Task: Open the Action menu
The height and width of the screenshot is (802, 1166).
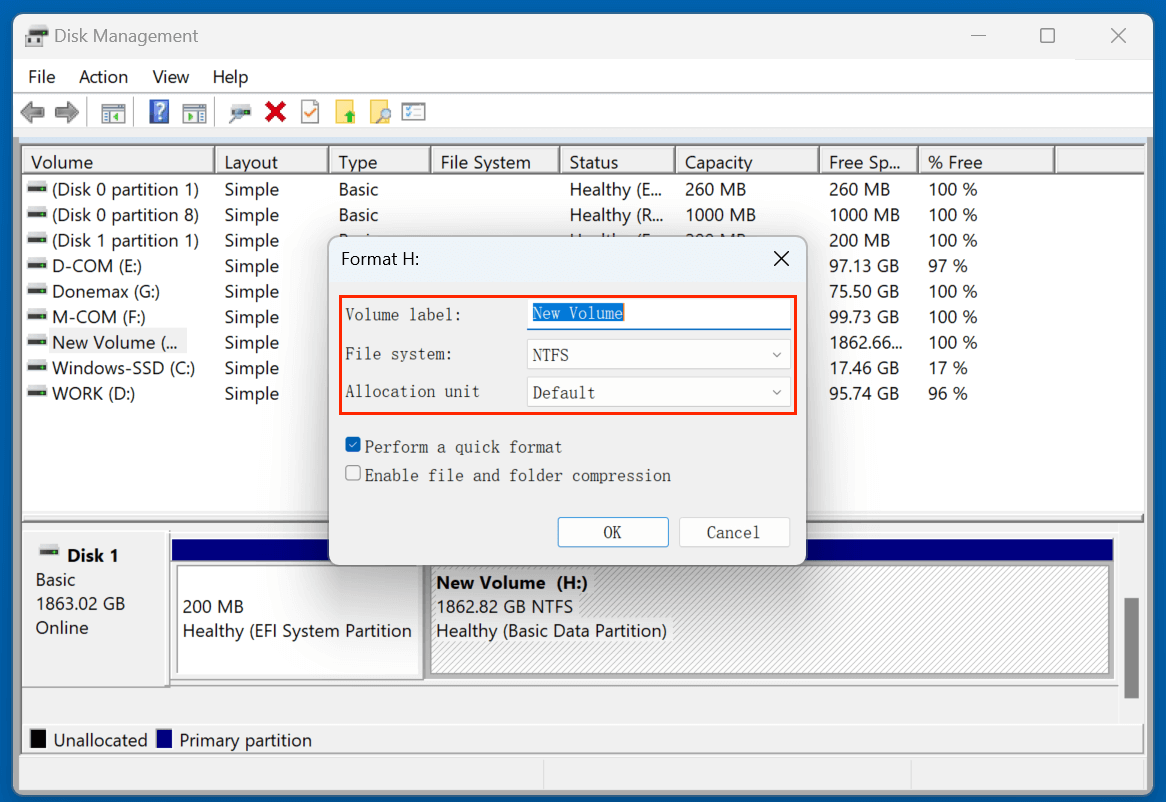Action: tap(103, 77)
